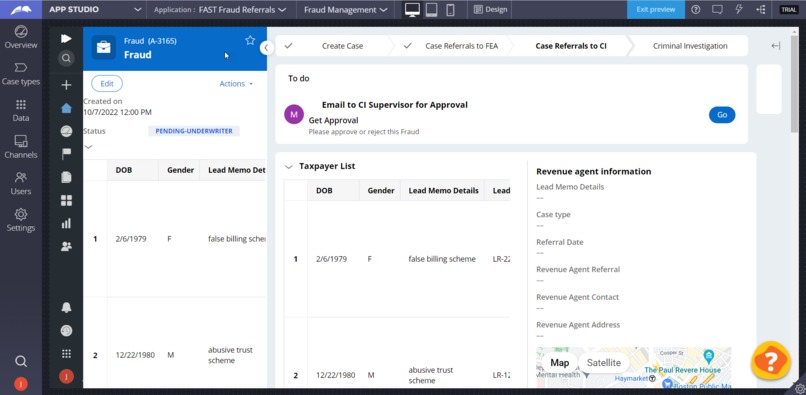
Task: Open the orange help widget
Action: (770, 361)
